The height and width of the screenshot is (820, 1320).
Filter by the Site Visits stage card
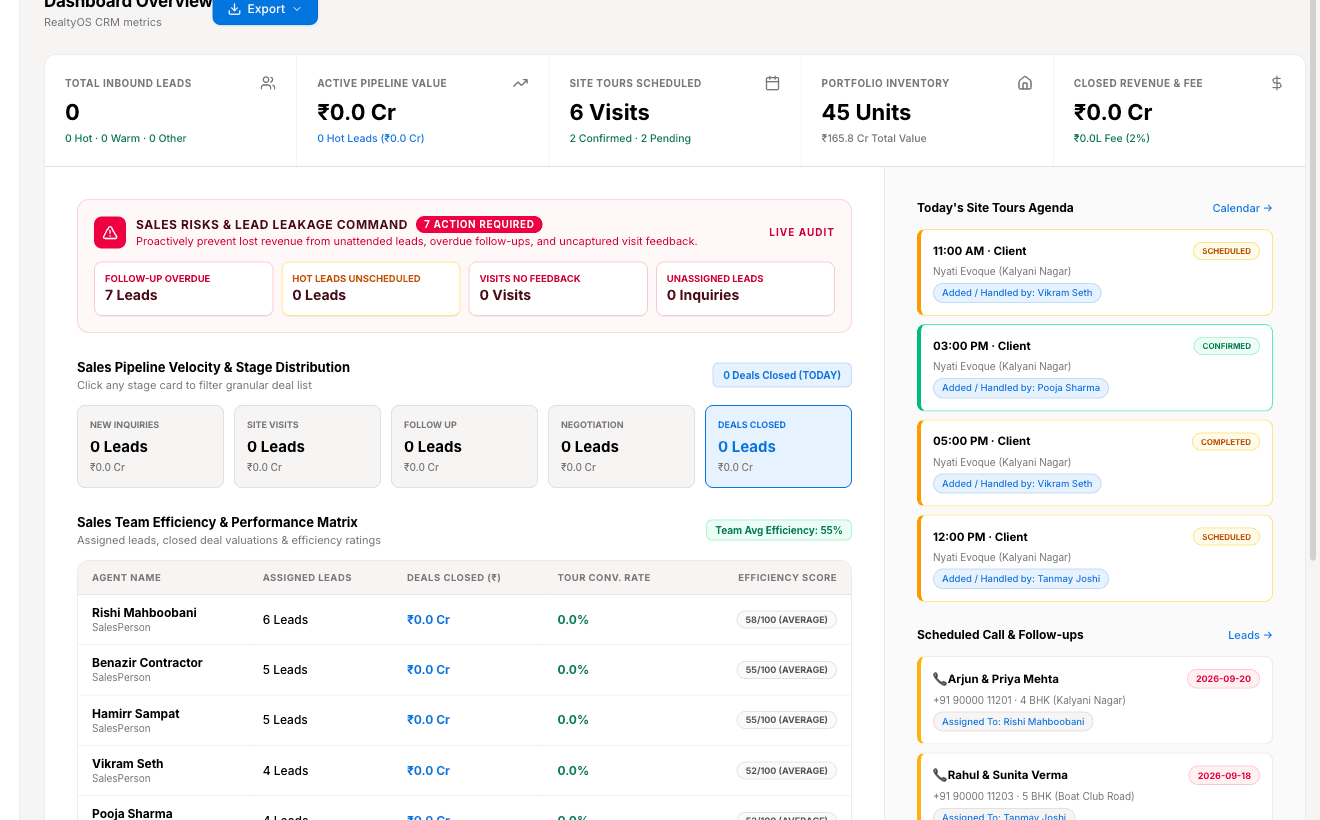coord(307,446)
